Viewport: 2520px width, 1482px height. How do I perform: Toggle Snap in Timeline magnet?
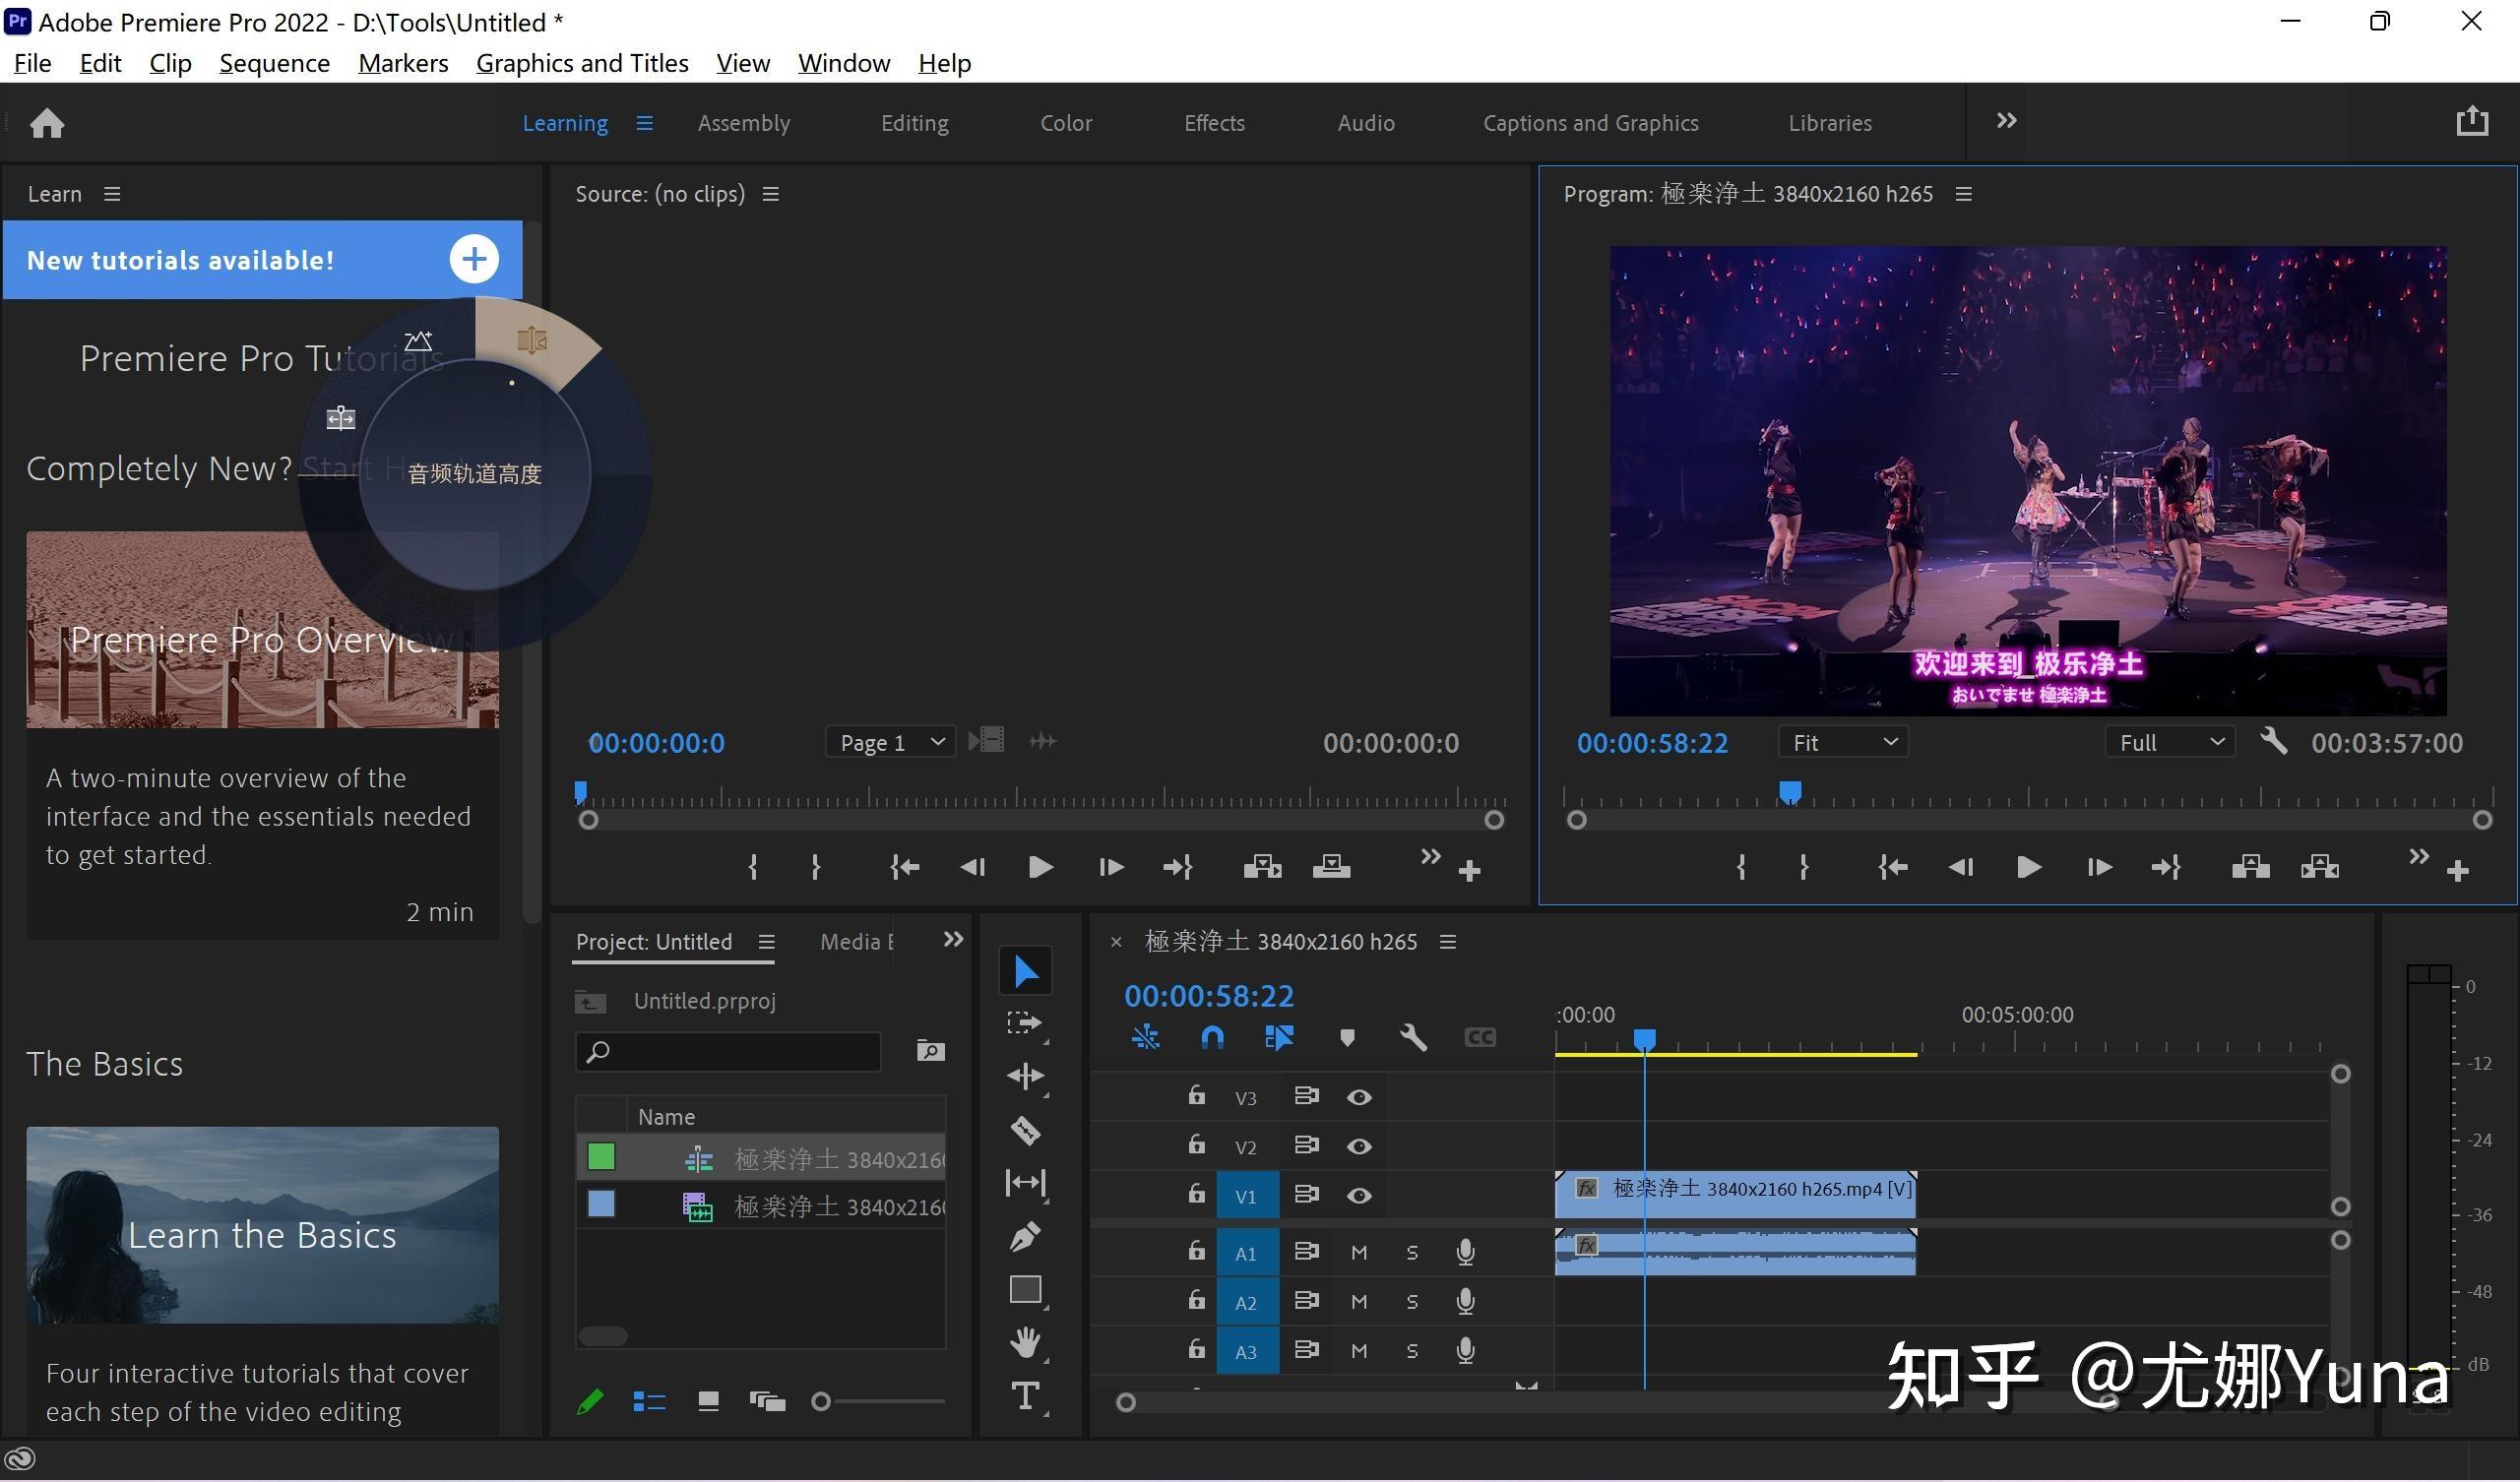(x=1212, y=1038)
